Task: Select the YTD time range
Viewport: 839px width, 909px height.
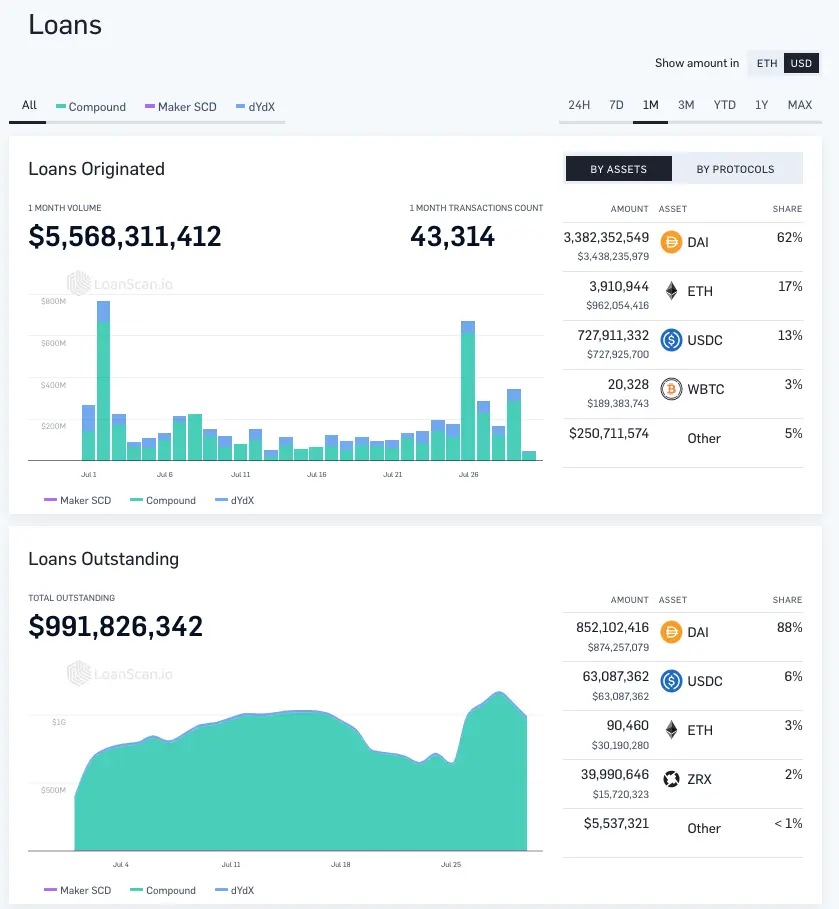Action: (x=724, y=105)
